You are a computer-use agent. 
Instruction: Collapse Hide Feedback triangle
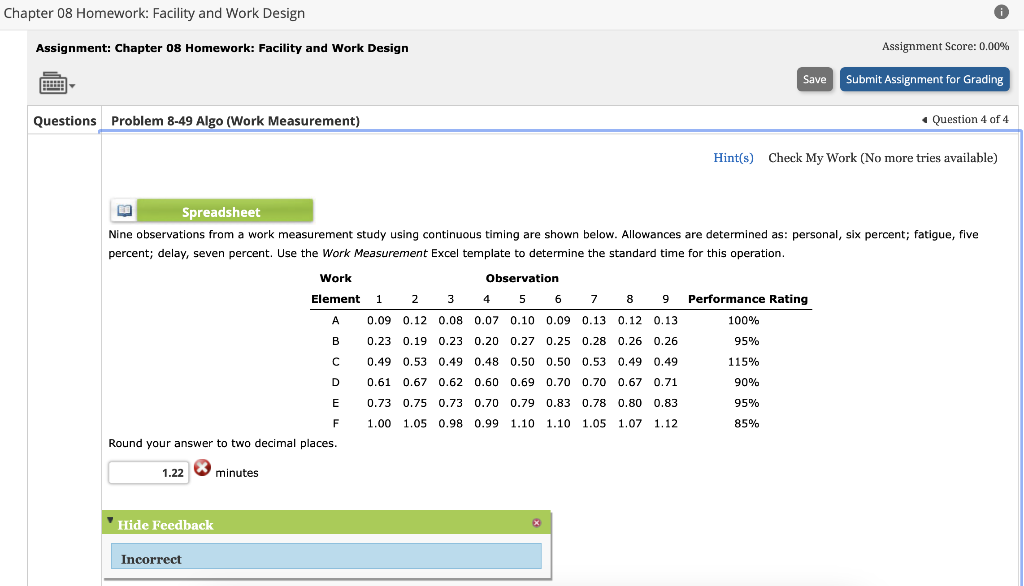point(110,521)
